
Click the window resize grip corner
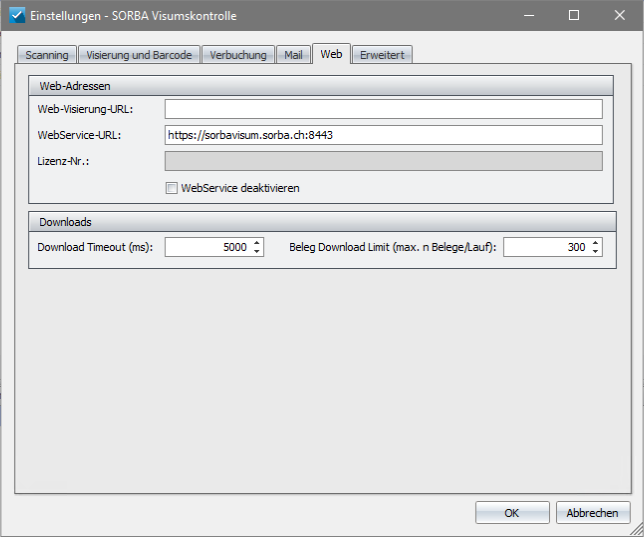637,530
